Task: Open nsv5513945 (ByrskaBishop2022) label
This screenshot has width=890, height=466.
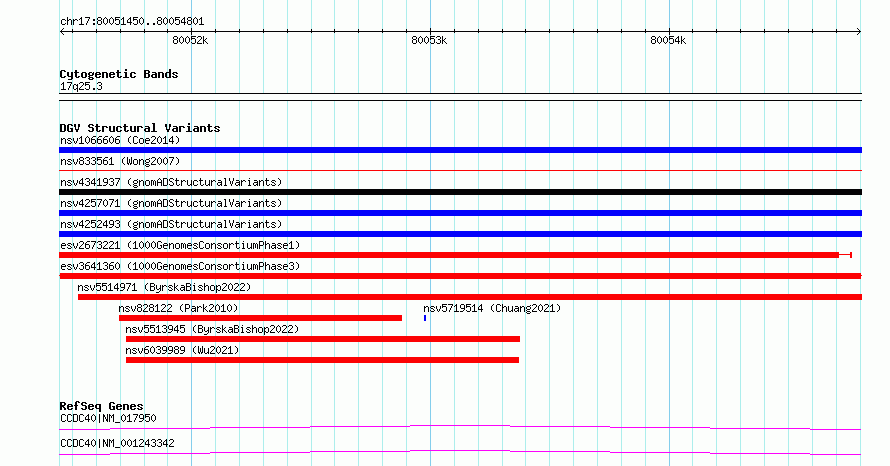Action: click(212, 329)
